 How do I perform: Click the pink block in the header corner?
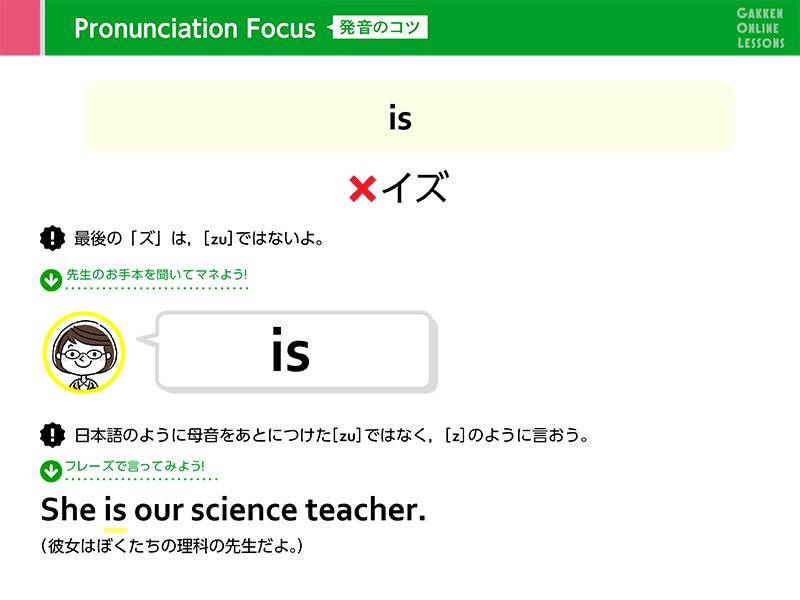[19, 28]
